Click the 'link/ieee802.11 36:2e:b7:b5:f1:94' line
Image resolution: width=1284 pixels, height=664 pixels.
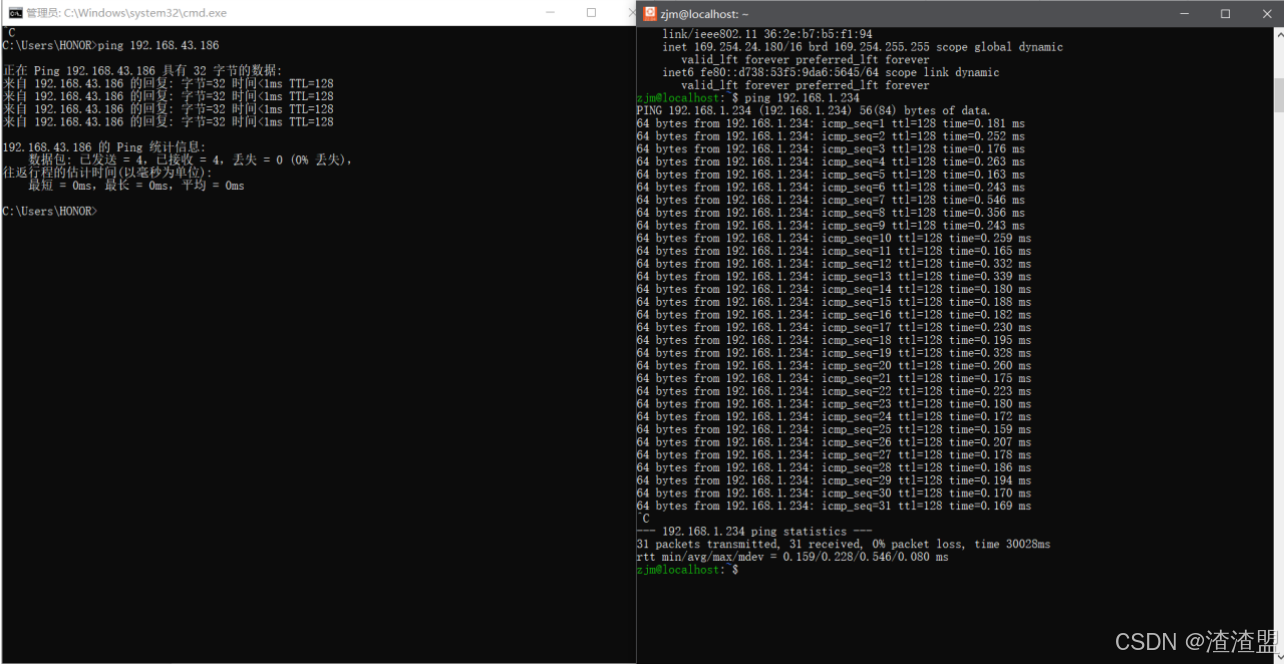coord(767,34)
